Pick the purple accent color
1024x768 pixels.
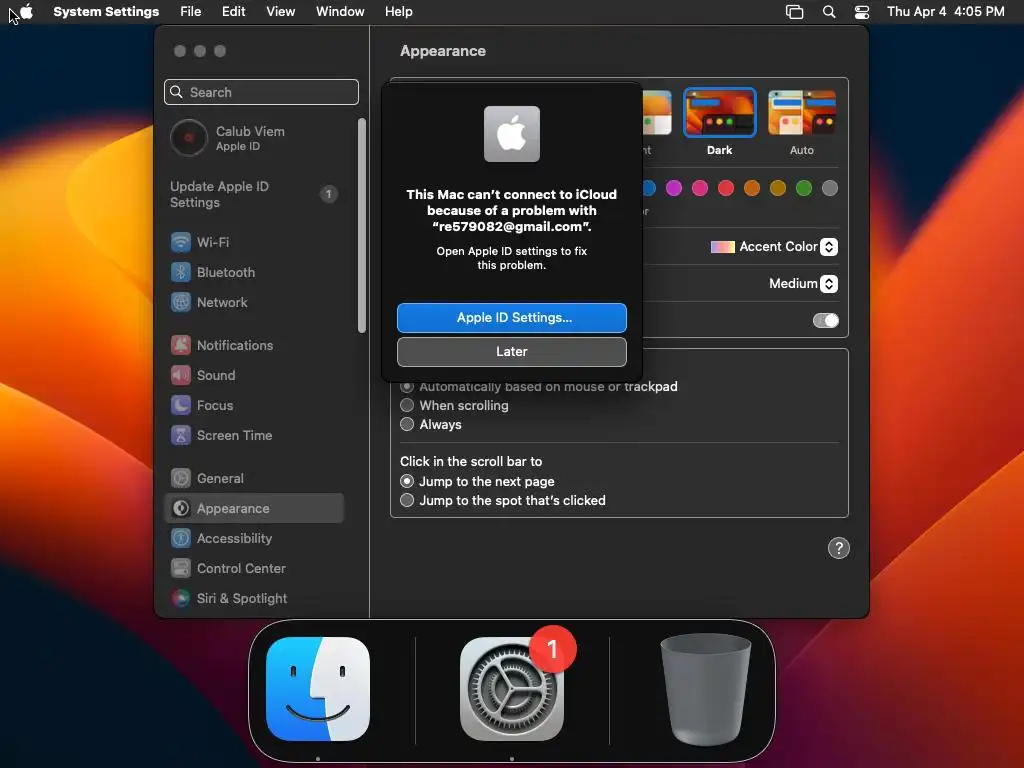[x=674, y=189]
